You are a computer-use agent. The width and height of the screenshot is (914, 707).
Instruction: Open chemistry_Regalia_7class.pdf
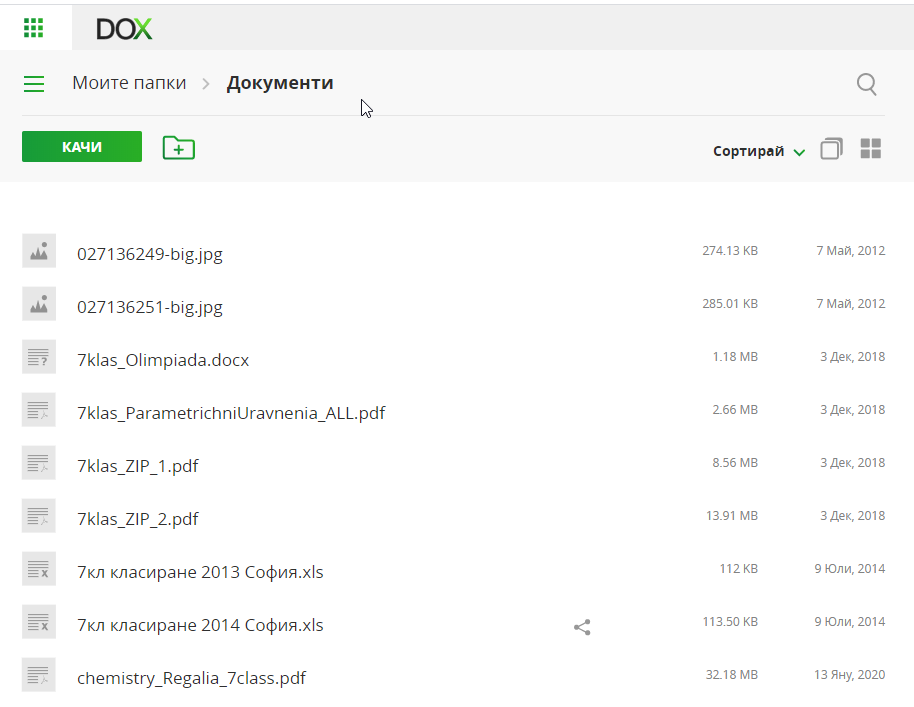[x=191, y=678]
